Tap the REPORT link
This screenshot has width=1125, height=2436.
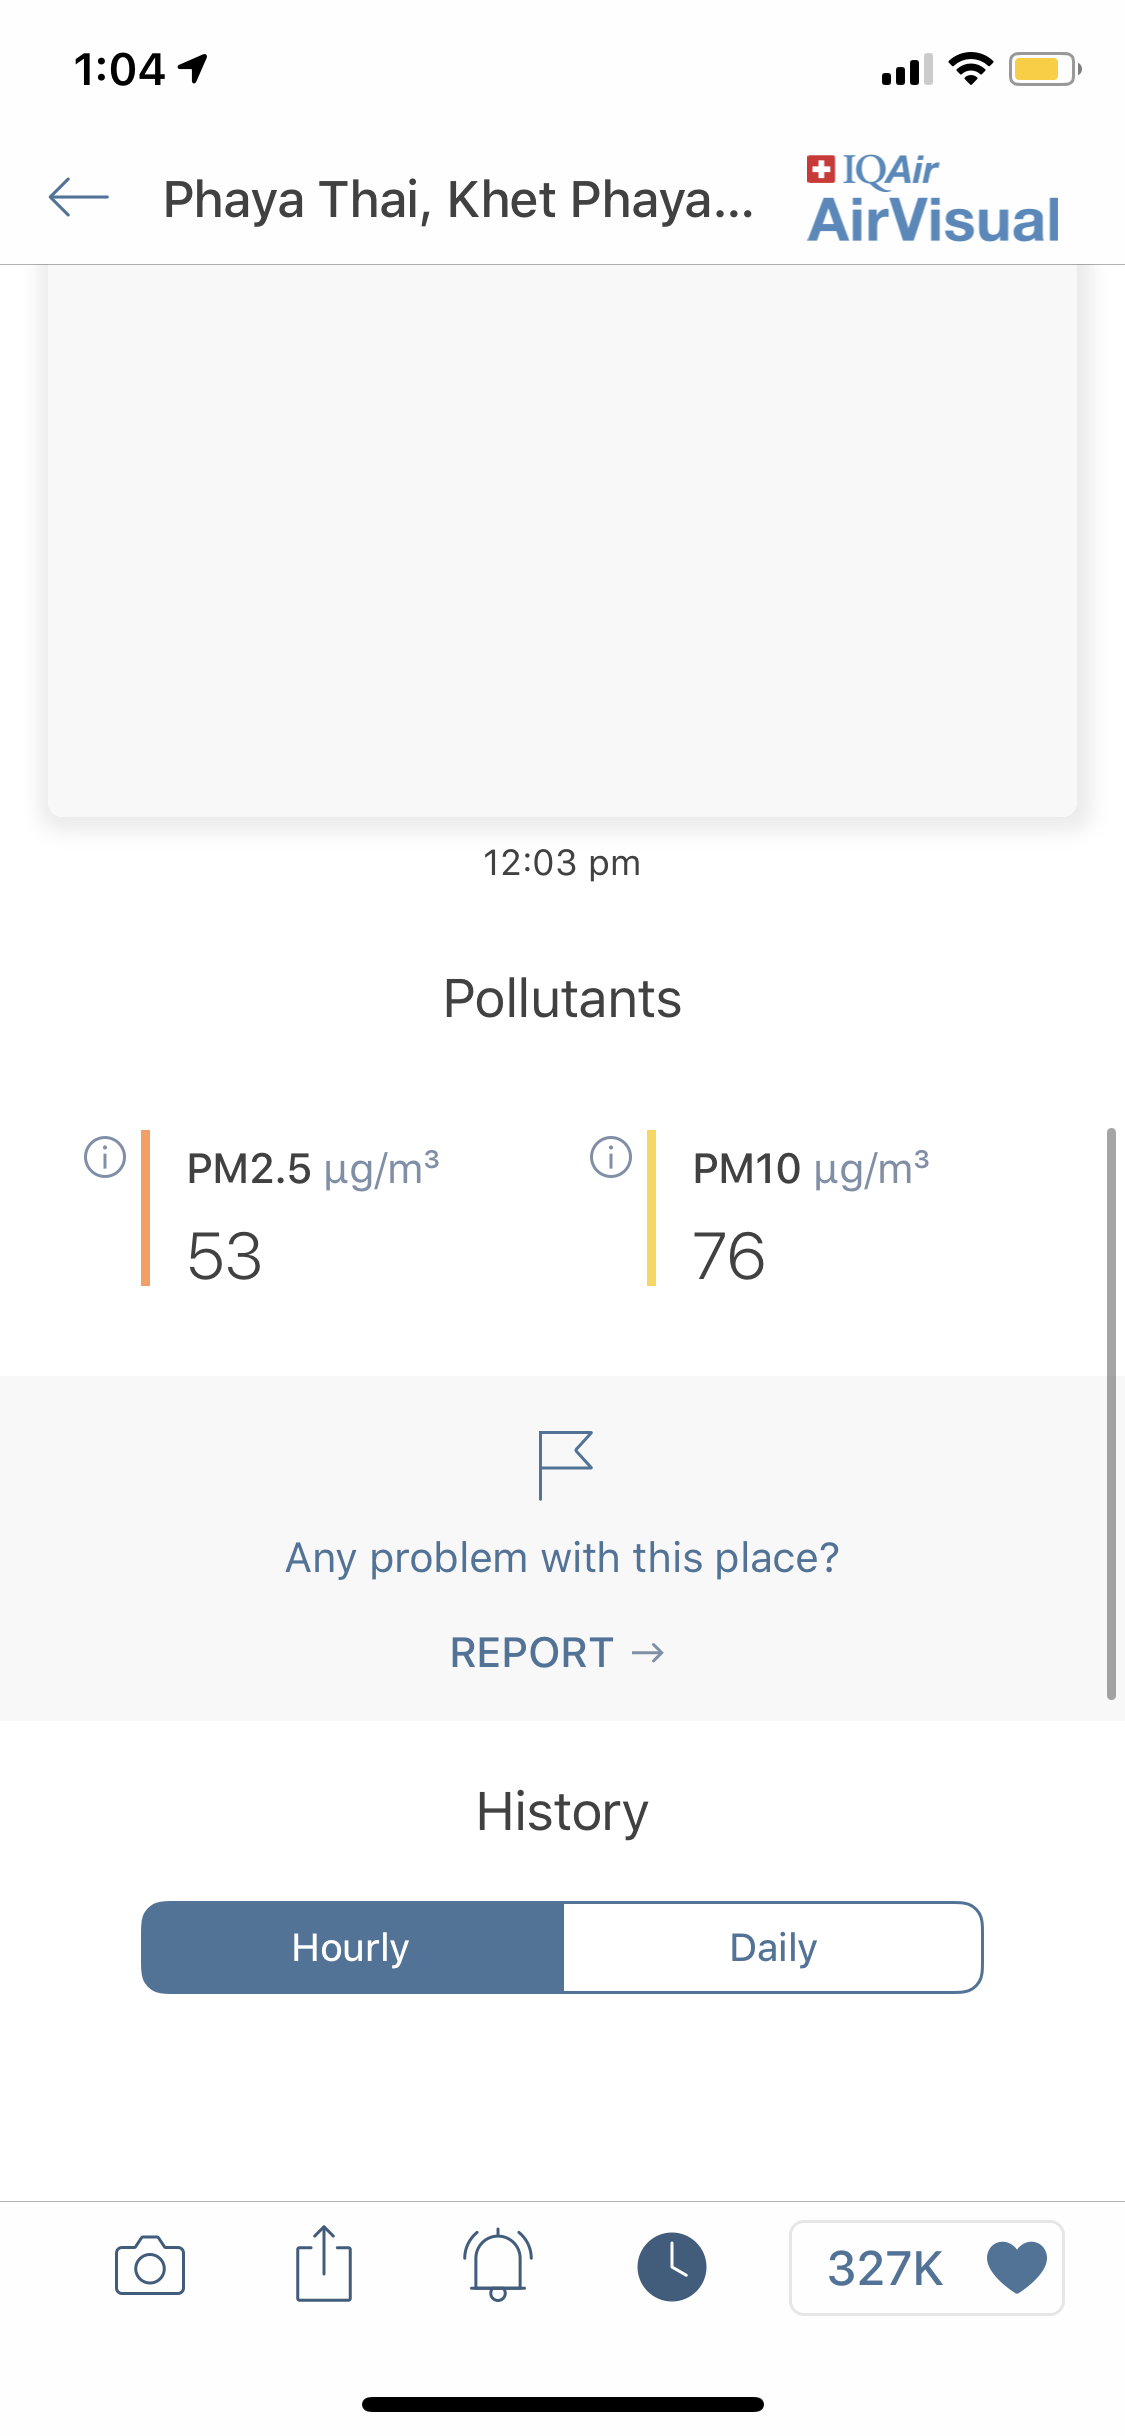click(x=557, y=1652)
